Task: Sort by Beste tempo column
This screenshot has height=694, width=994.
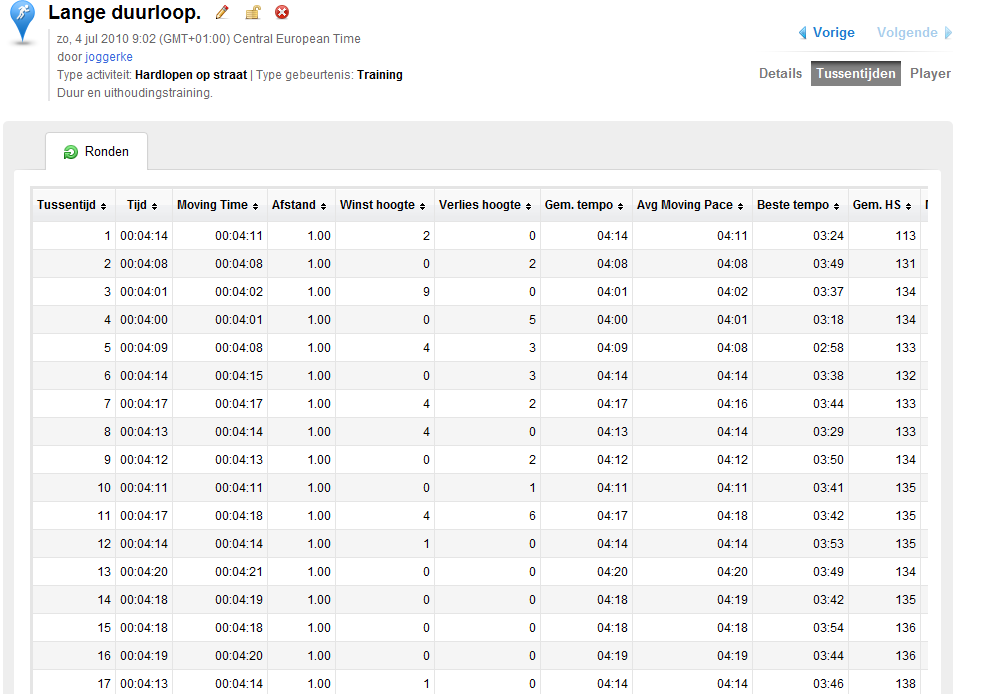Action: [798, 205]
